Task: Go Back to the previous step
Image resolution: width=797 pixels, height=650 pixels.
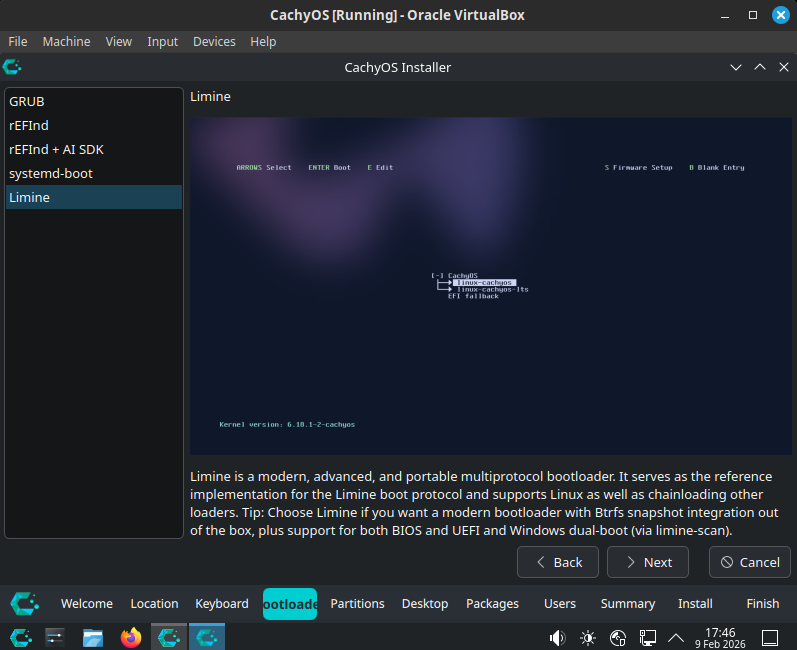Action: coord(557,562)
